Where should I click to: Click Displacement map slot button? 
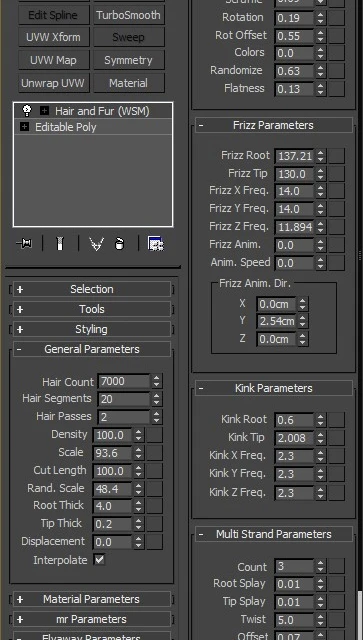[x=155, y=542]
